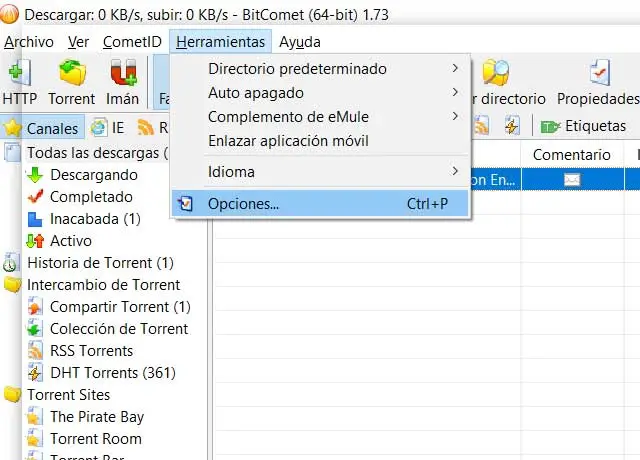Open Compartir Torrent (1)
Screen dimensions: 640x460
click(x=120, y=307)
